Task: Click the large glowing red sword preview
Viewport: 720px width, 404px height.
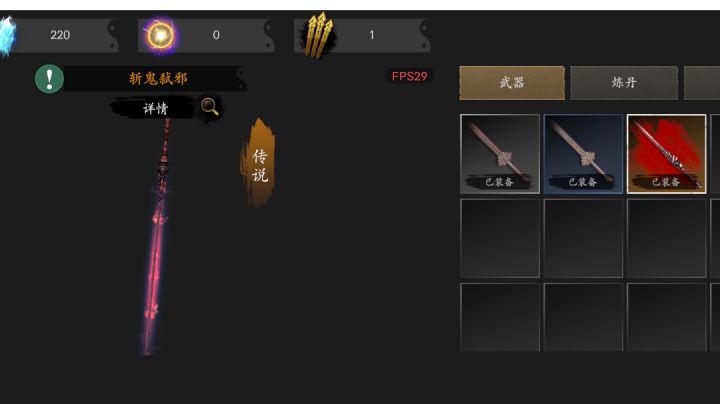Action: pos(156,236)
